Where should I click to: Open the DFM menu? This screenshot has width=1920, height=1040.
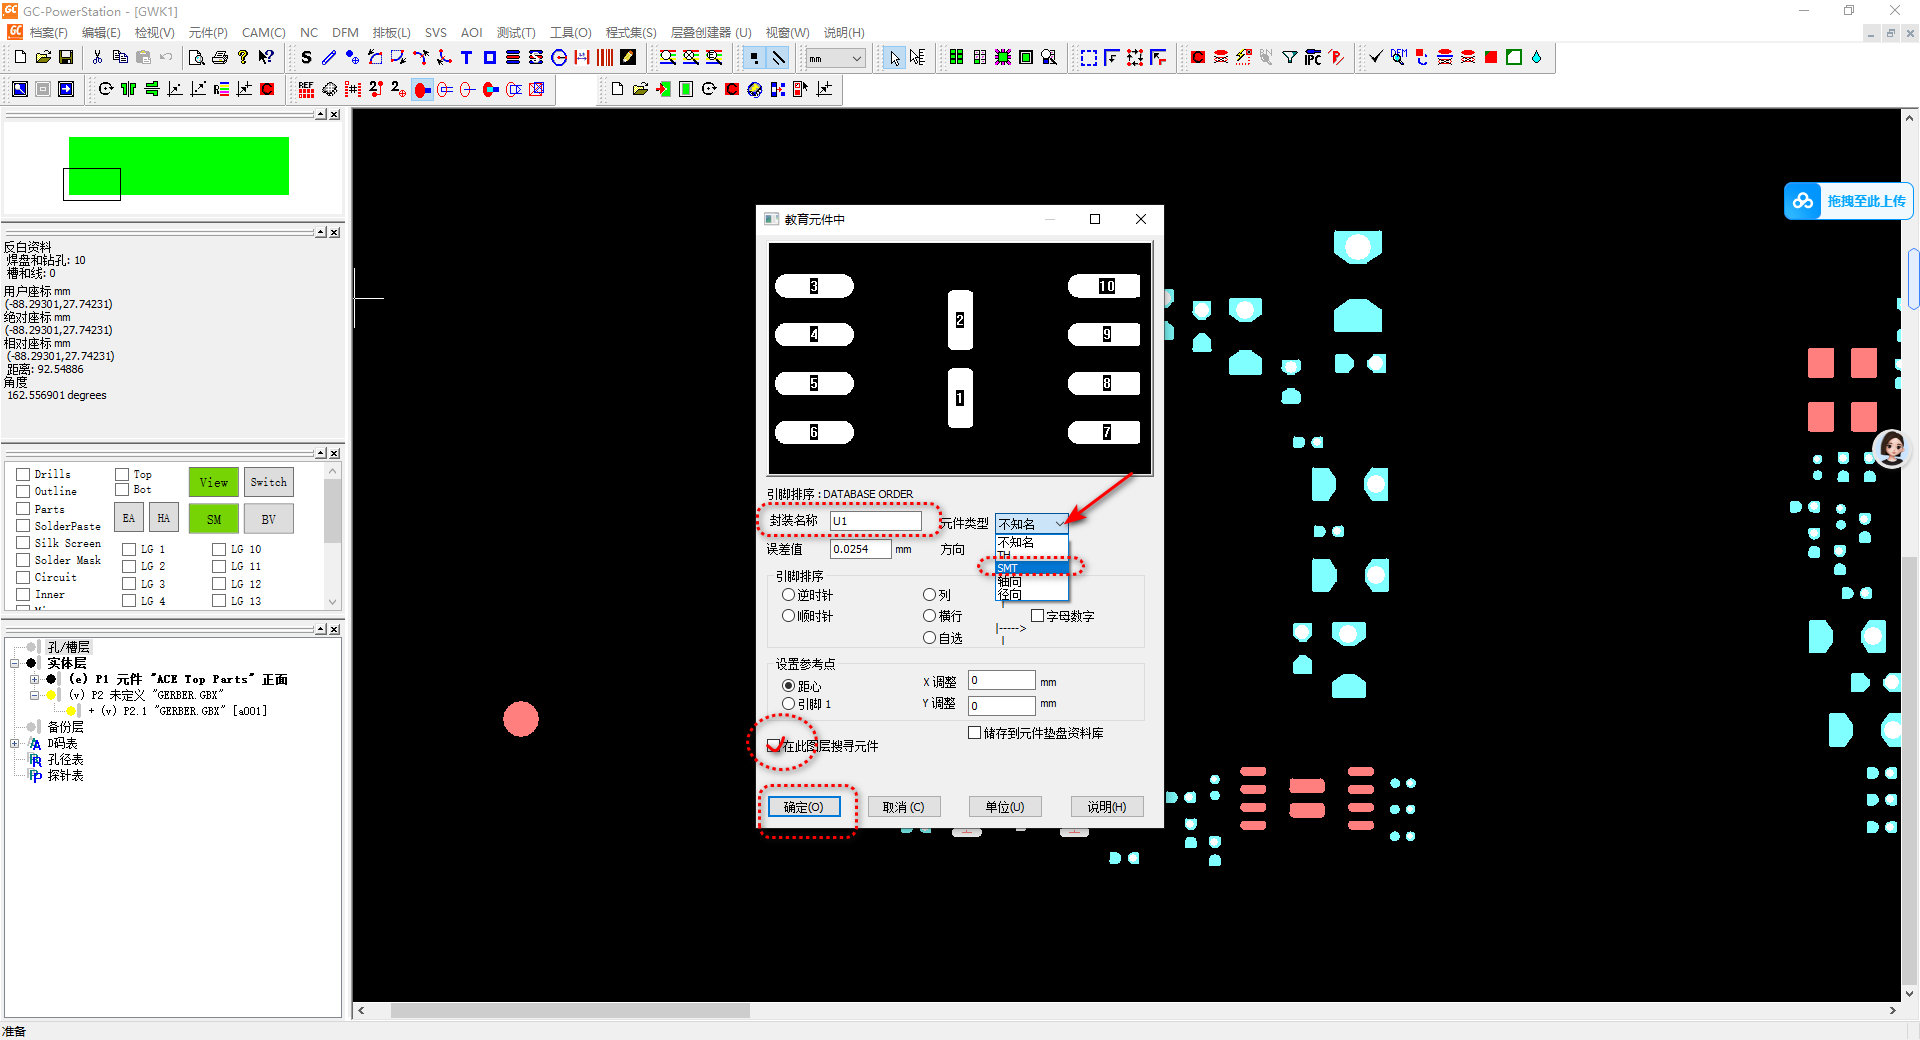pos(345,33)
